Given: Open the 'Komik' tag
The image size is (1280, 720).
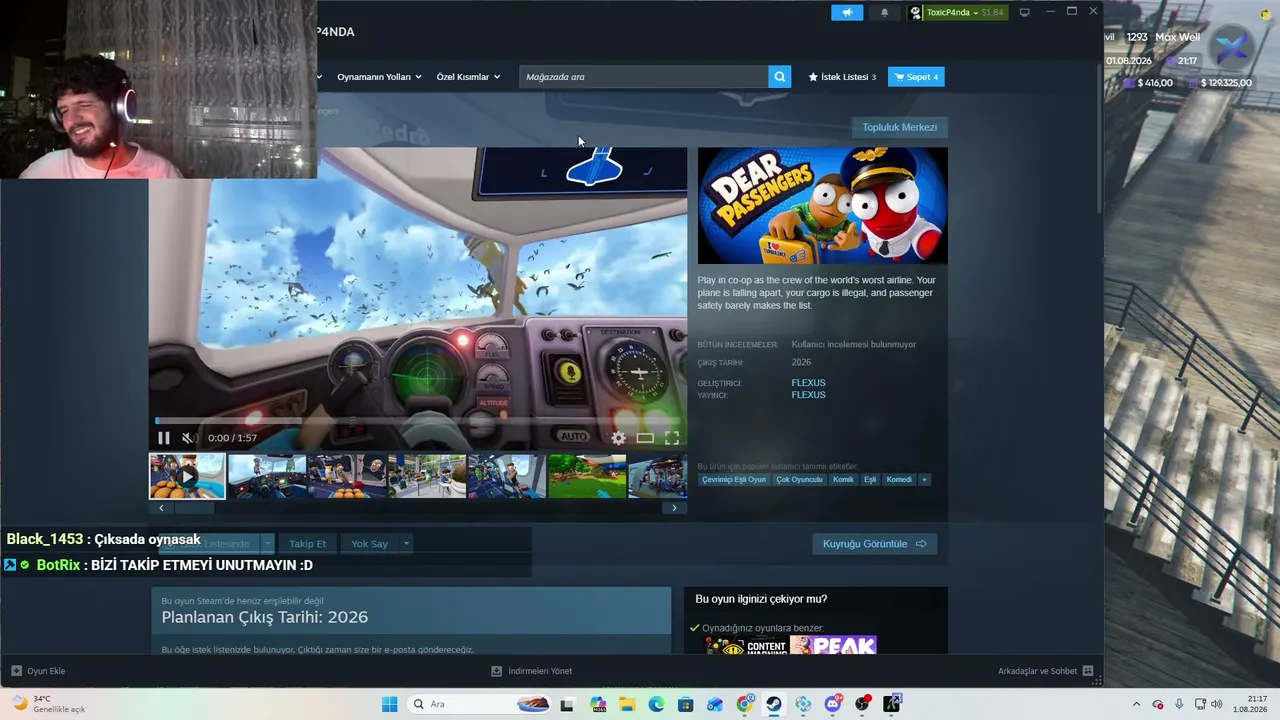Looking at the screenshot, I should (843, 480).
